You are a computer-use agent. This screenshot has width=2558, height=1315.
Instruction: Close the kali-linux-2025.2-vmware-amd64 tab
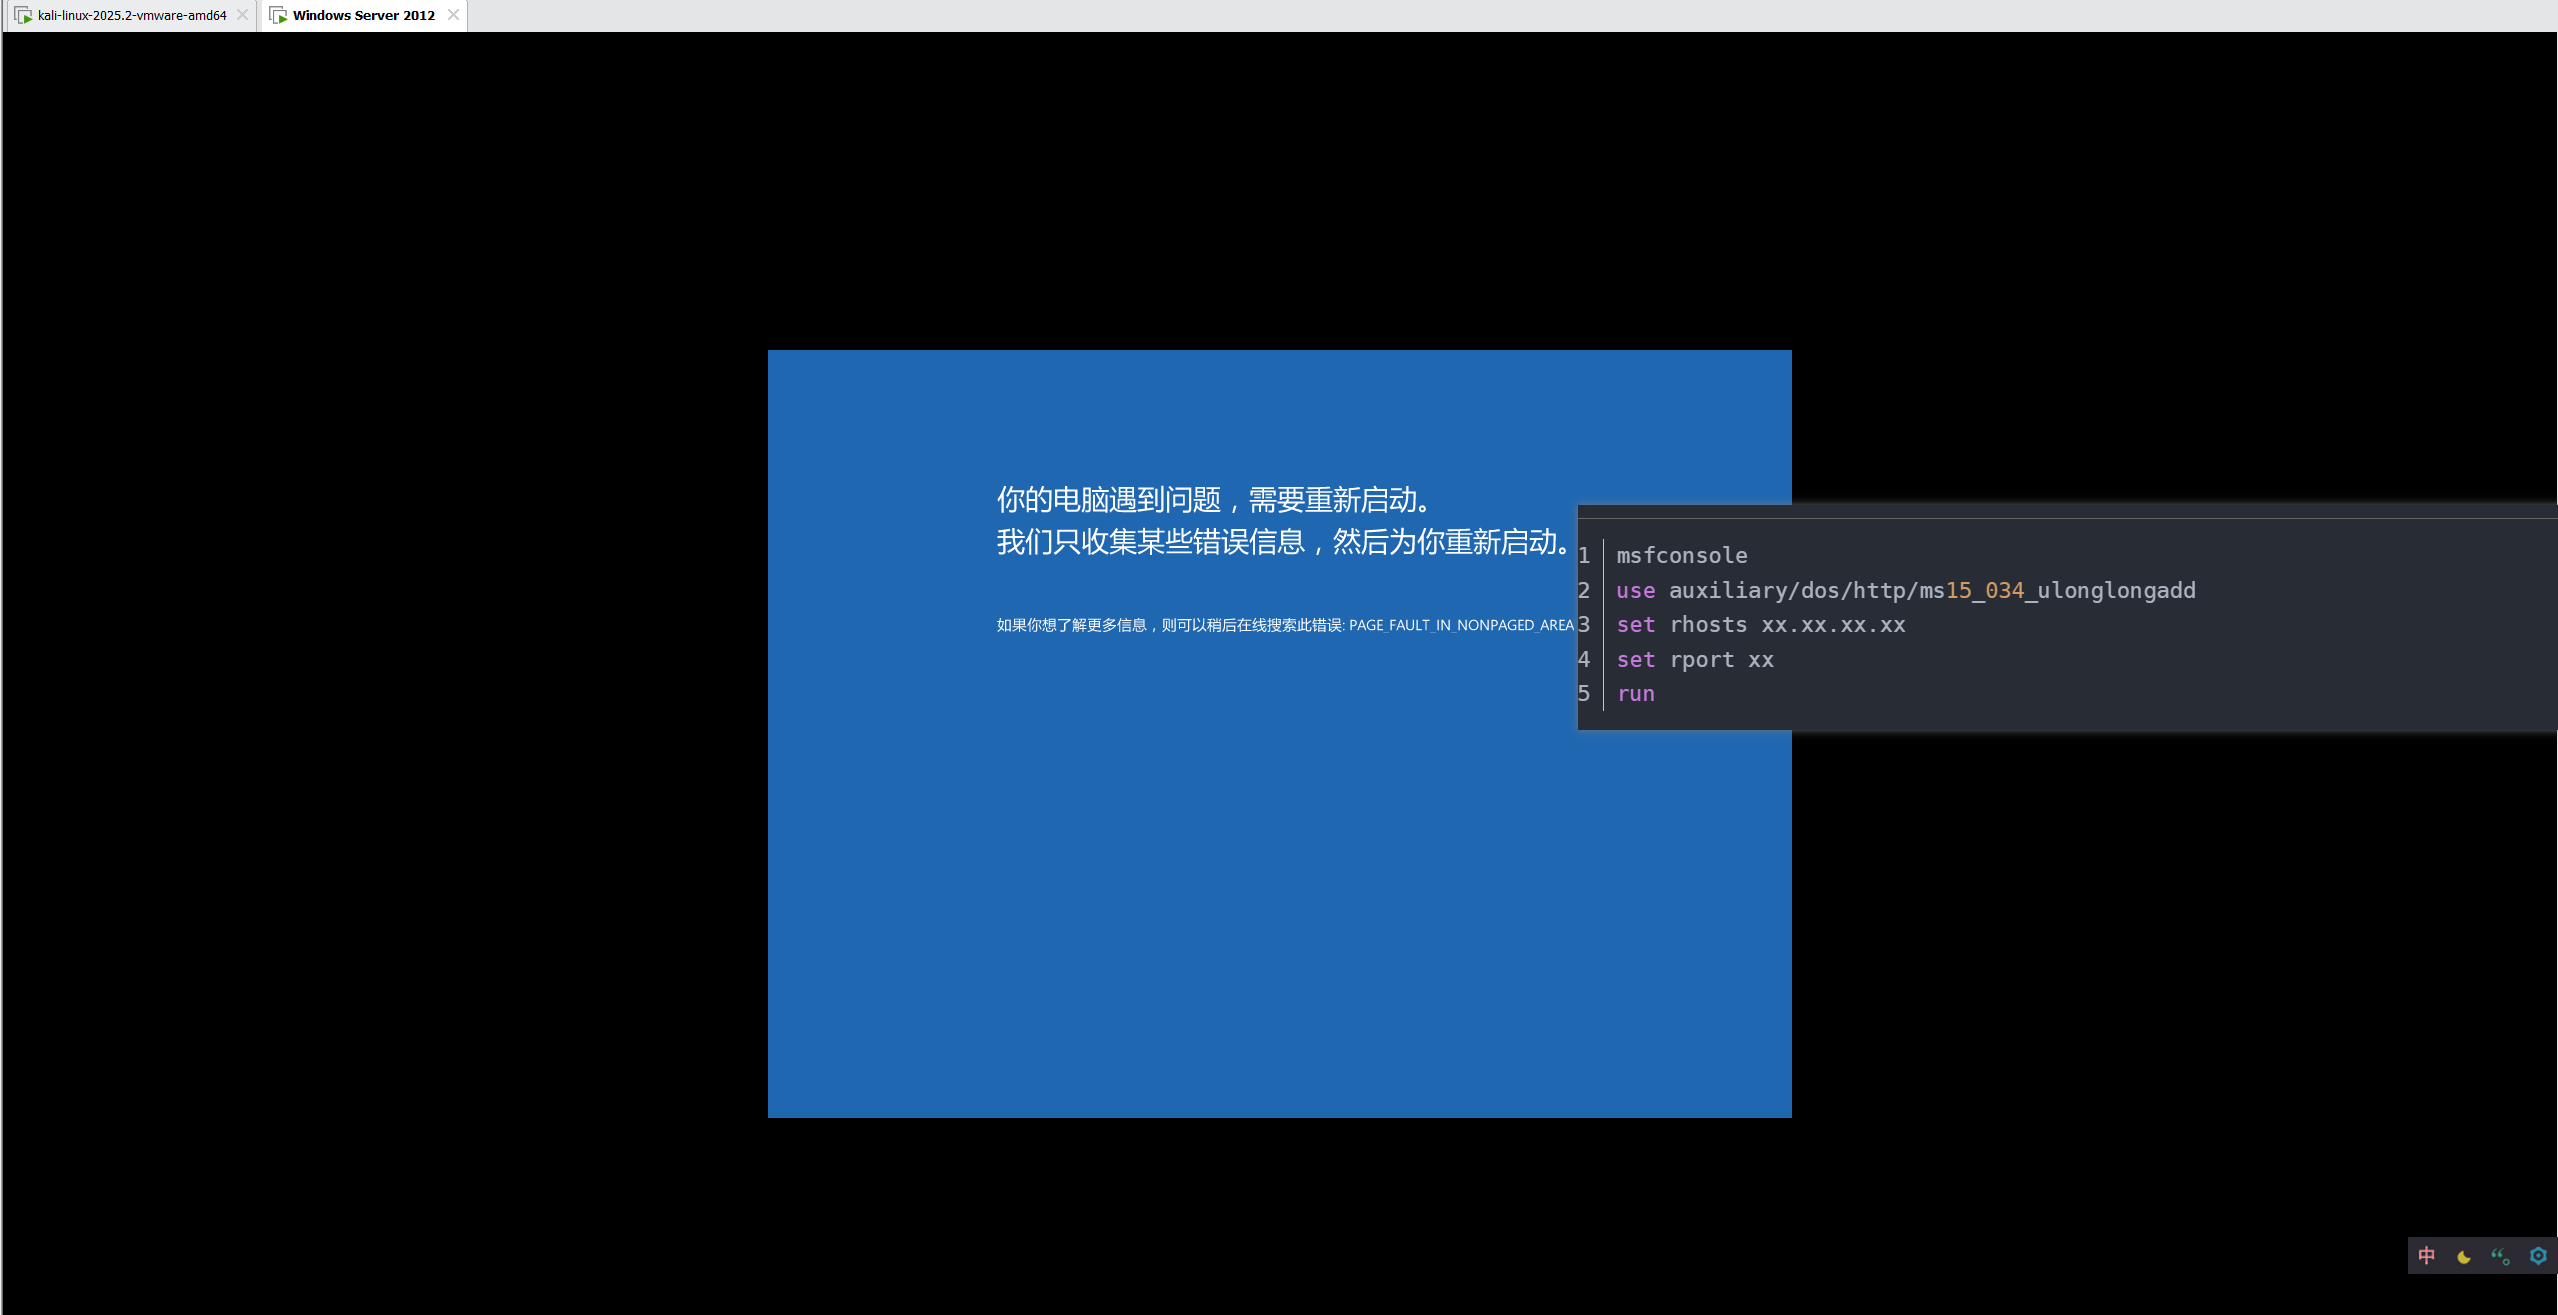tap(242, 15)
